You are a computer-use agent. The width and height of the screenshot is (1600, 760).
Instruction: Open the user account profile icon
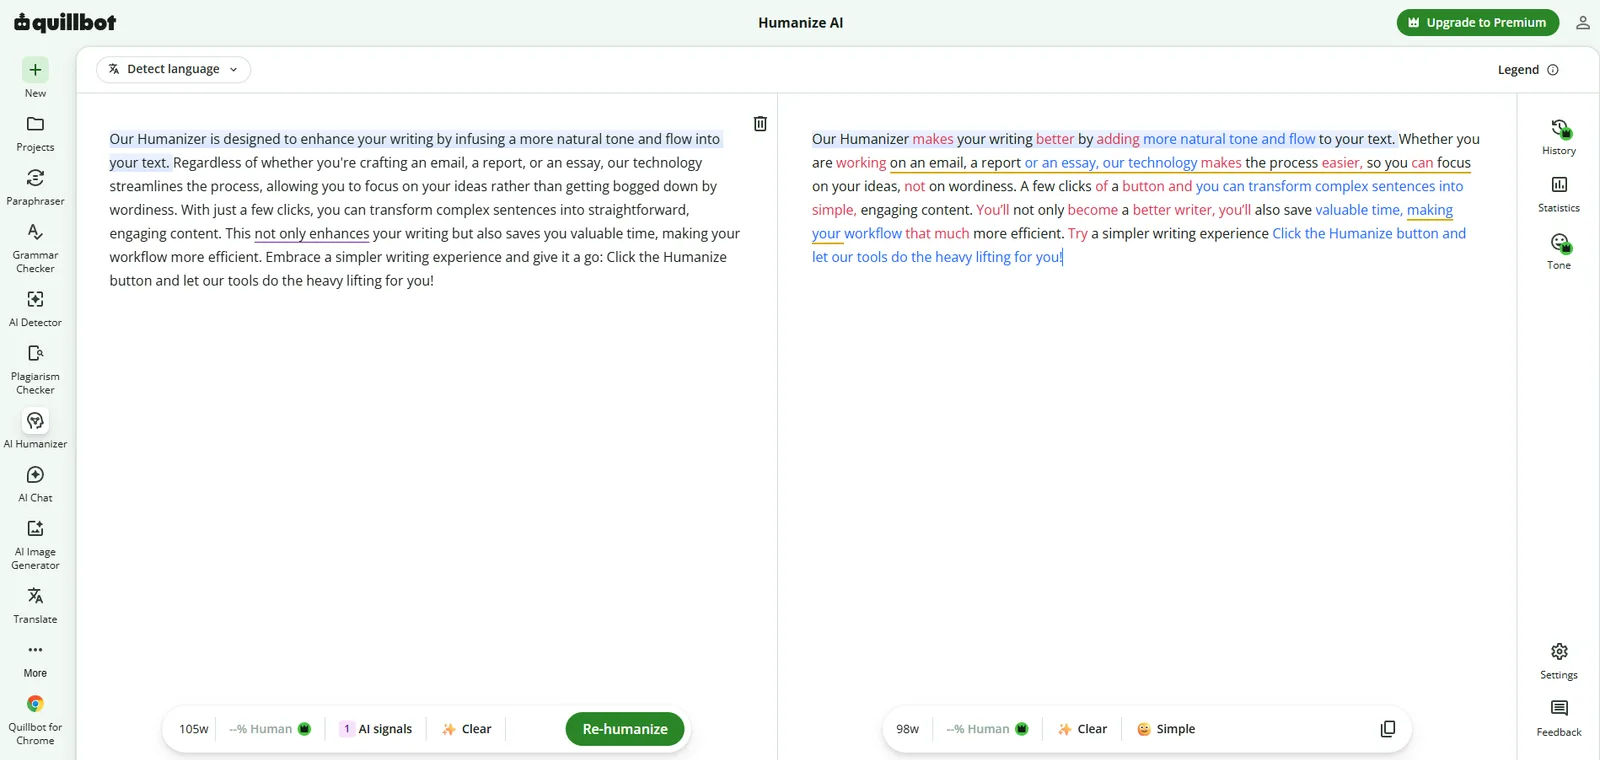1582,23
